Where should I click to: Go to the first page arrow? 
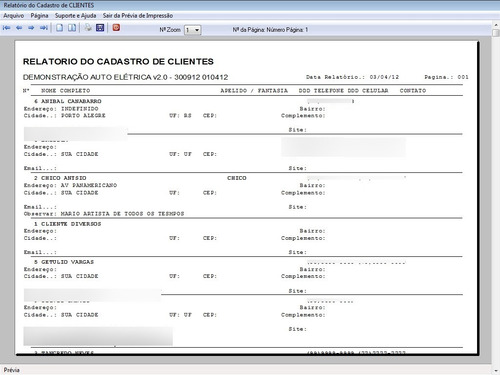[6, 28]
